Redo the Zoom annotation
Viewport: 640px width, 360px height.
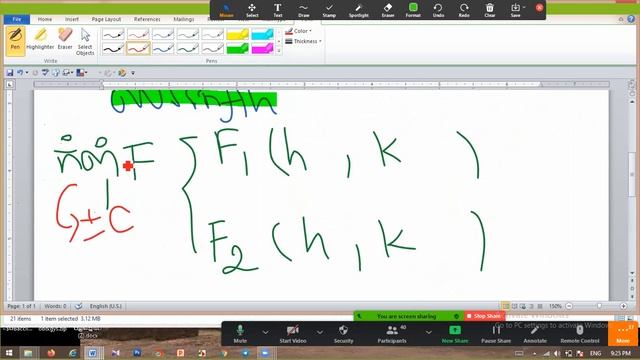pos(464,10)
